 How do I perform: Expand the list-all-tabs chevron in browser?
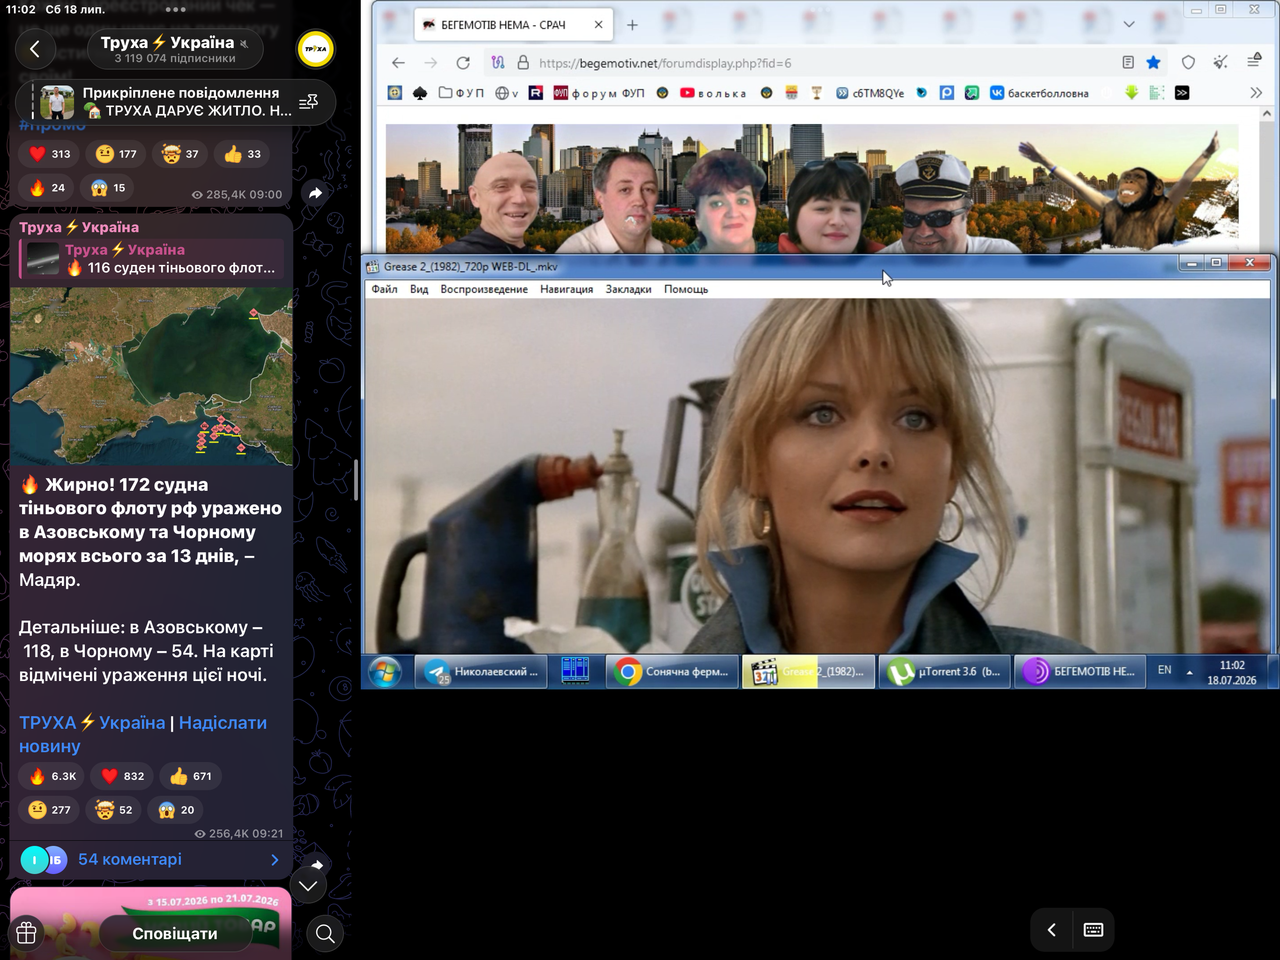tap(1129, 24)
